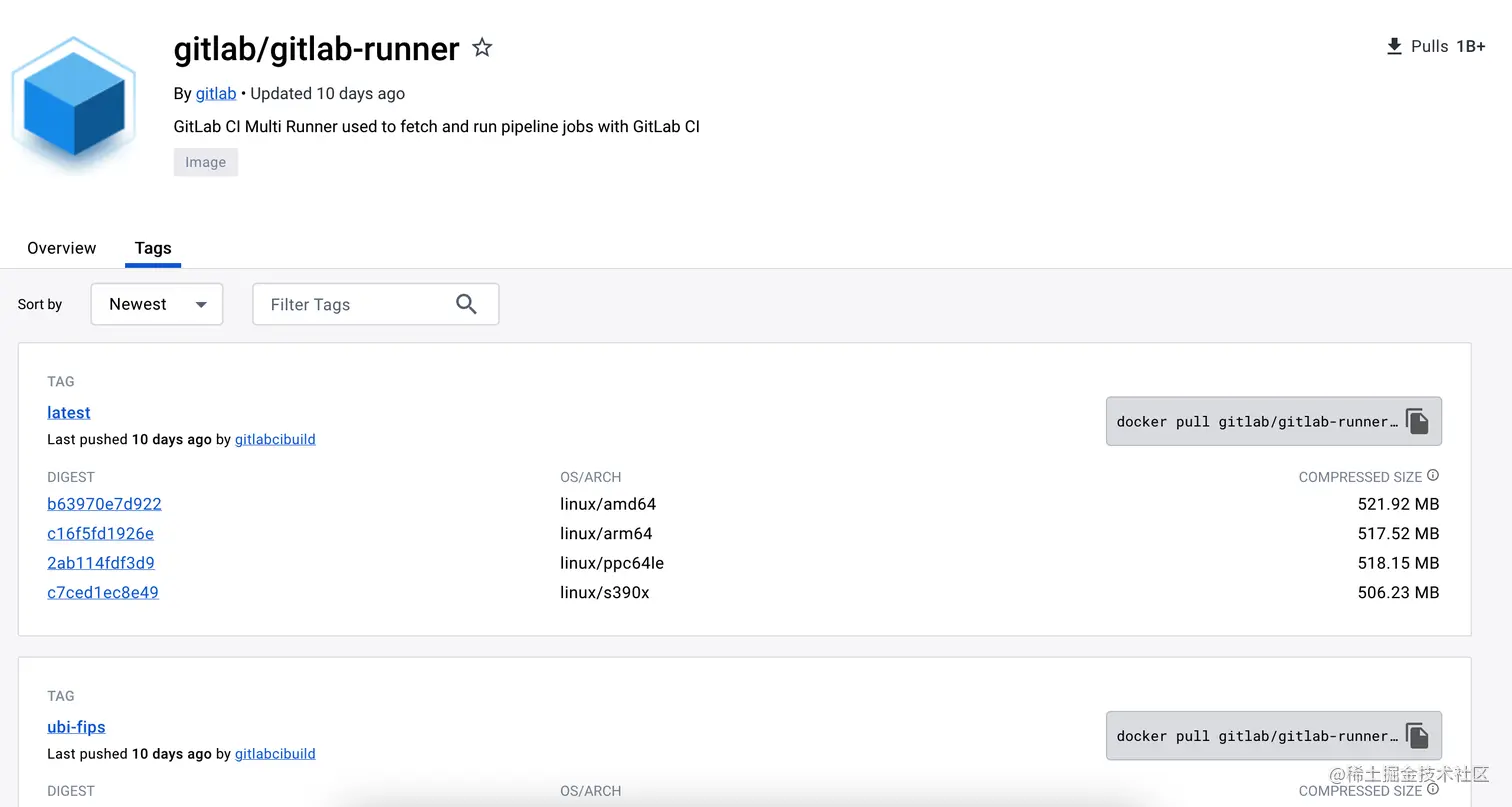
Task: Open the latest tag link
Action: pyautogui.click(x=69, y=412)
